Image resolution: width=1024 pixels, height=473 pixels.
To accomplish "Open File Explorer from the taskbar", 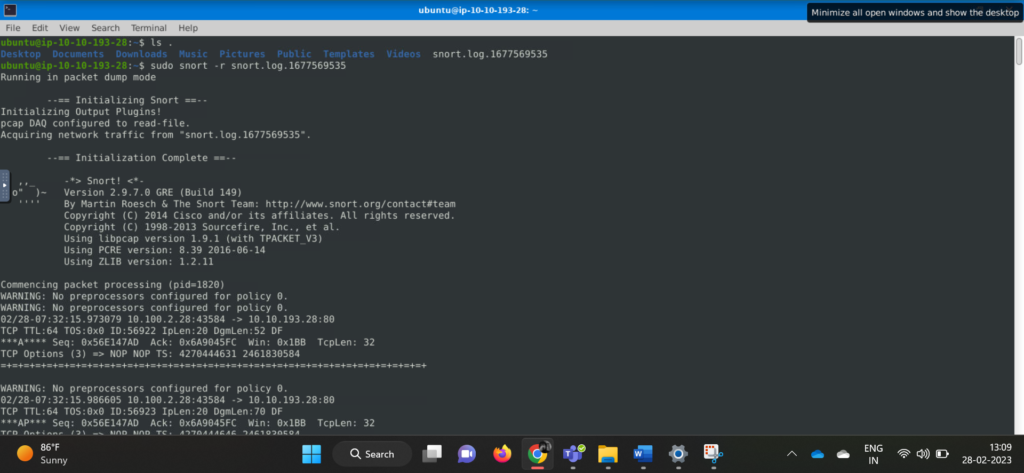I will pos(607,454).
